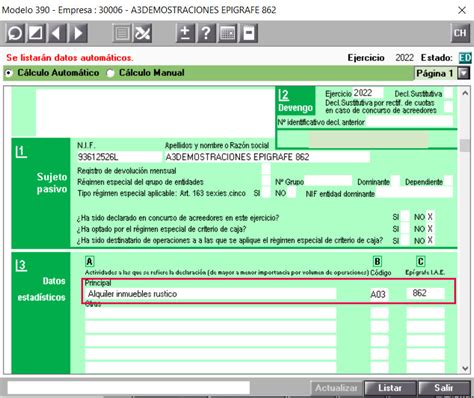
Task: Click the Nº Grupo field
Action: click(x=328, y=181)
